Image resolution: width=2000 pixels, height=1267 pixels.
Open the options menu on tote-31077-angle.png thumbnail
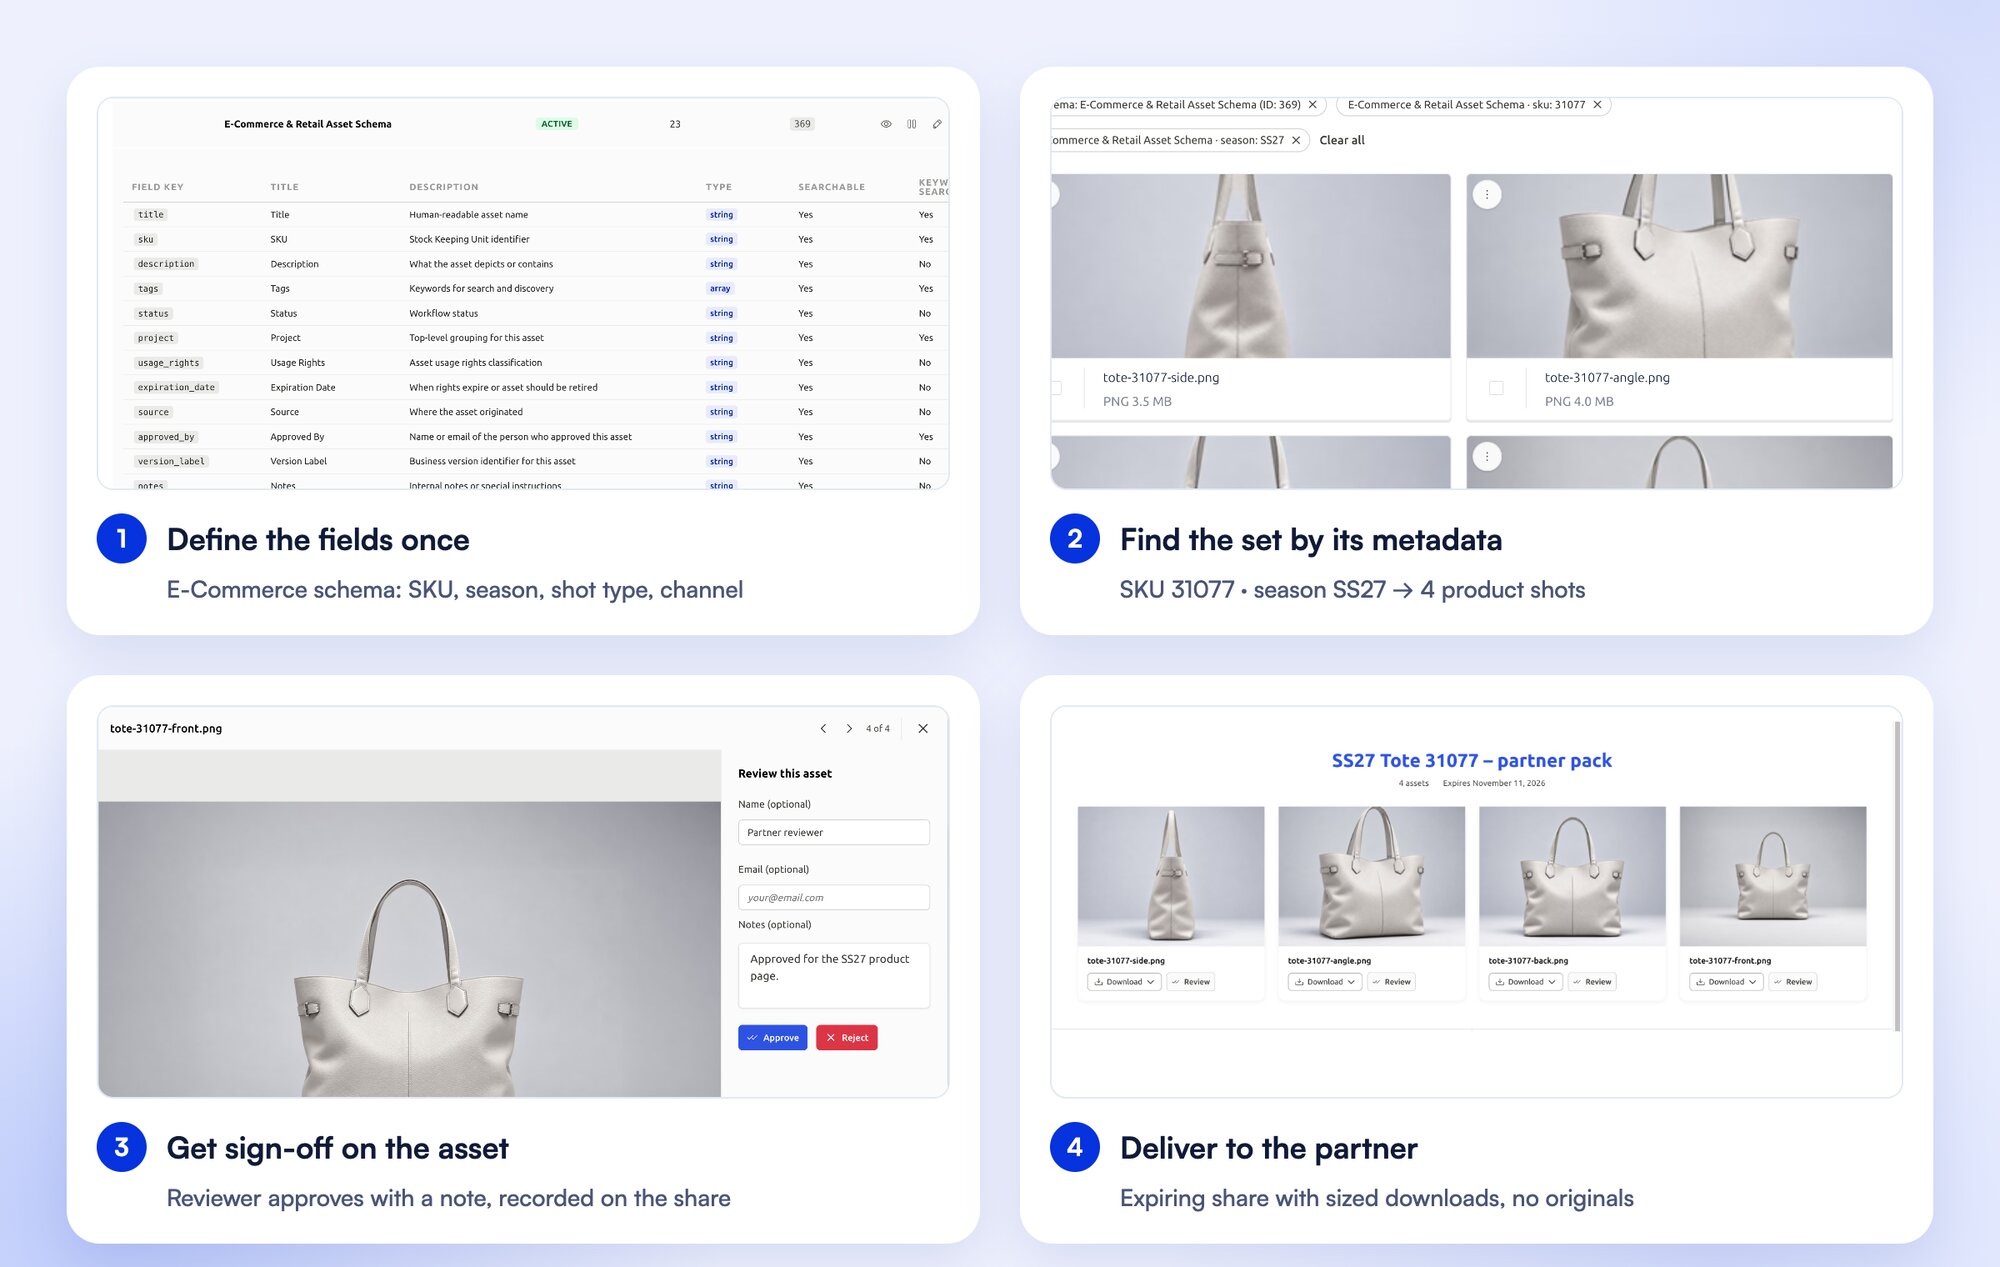click(1487, 195)
